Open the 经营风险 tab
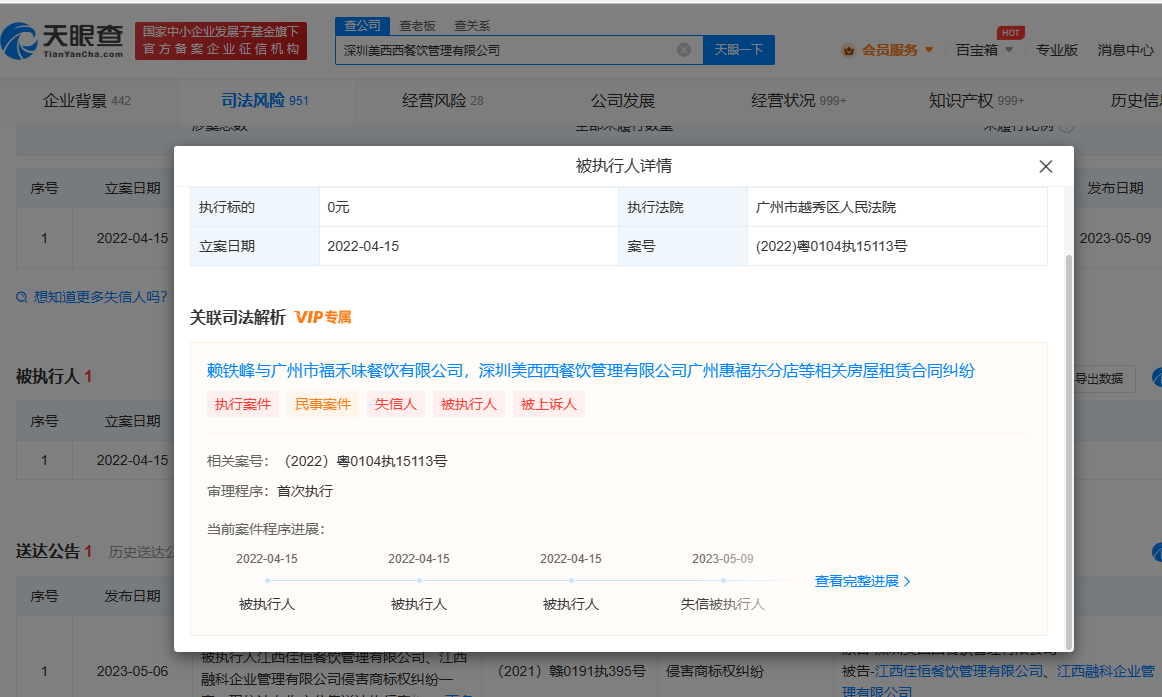 (x=442, y=101)
